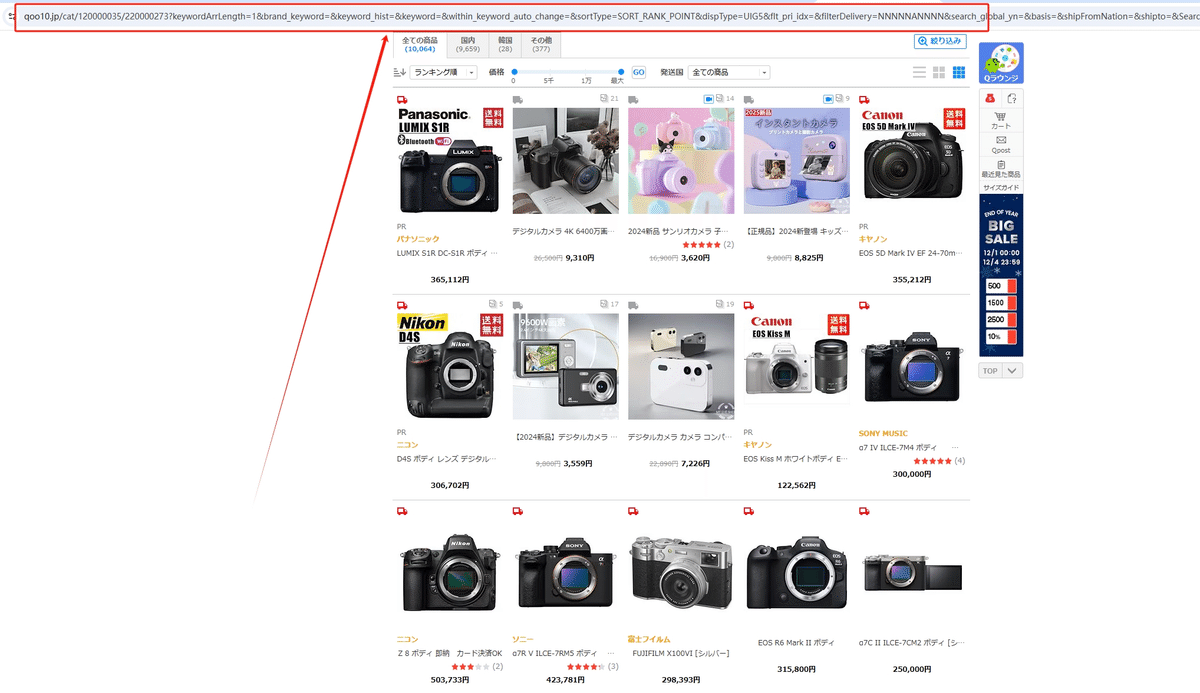1200x693 pixels.
Task: Open the Canon EOS Kiss M product image
Action: [797, 365]
